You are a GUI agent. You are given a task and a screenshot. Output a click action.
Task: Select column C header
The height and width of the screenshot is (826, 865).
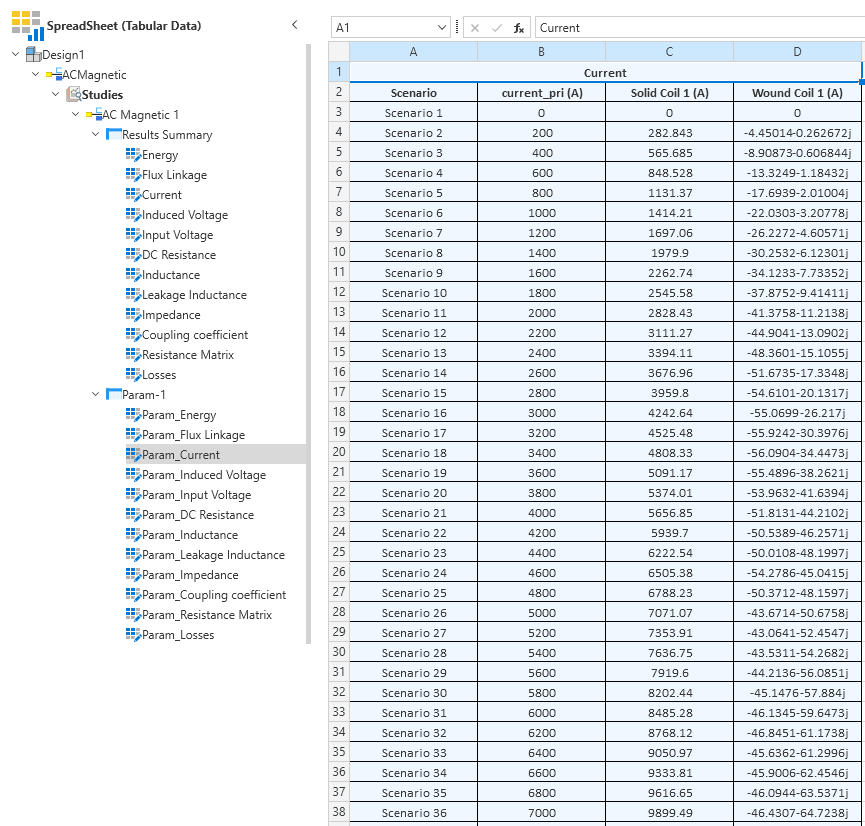669,51
